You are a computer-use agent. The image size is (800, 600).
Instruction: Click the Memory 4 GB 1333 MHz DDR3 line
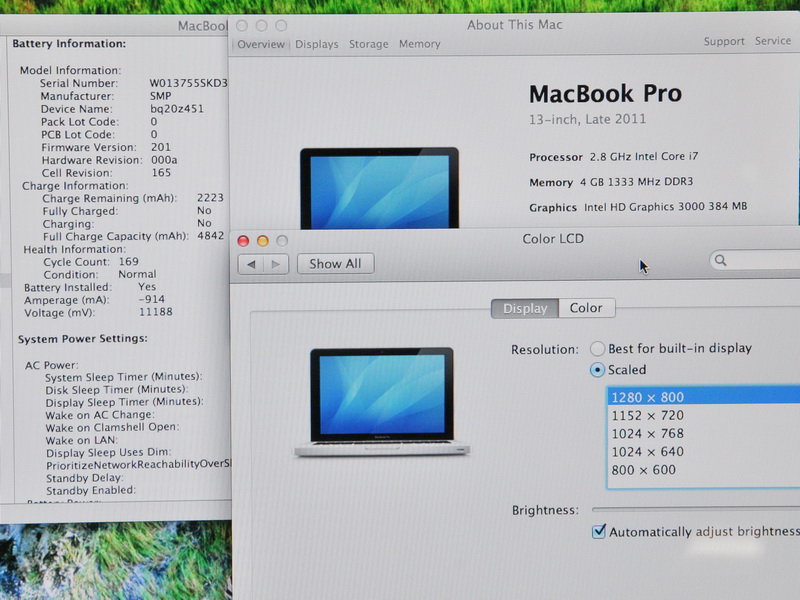(611, 182)
